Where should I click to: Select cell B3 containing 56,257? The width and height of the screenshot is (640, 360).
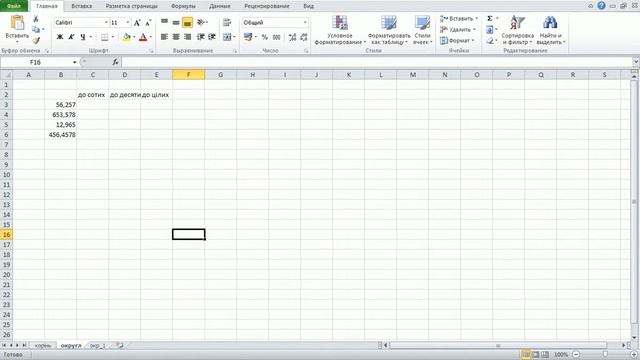61,105
